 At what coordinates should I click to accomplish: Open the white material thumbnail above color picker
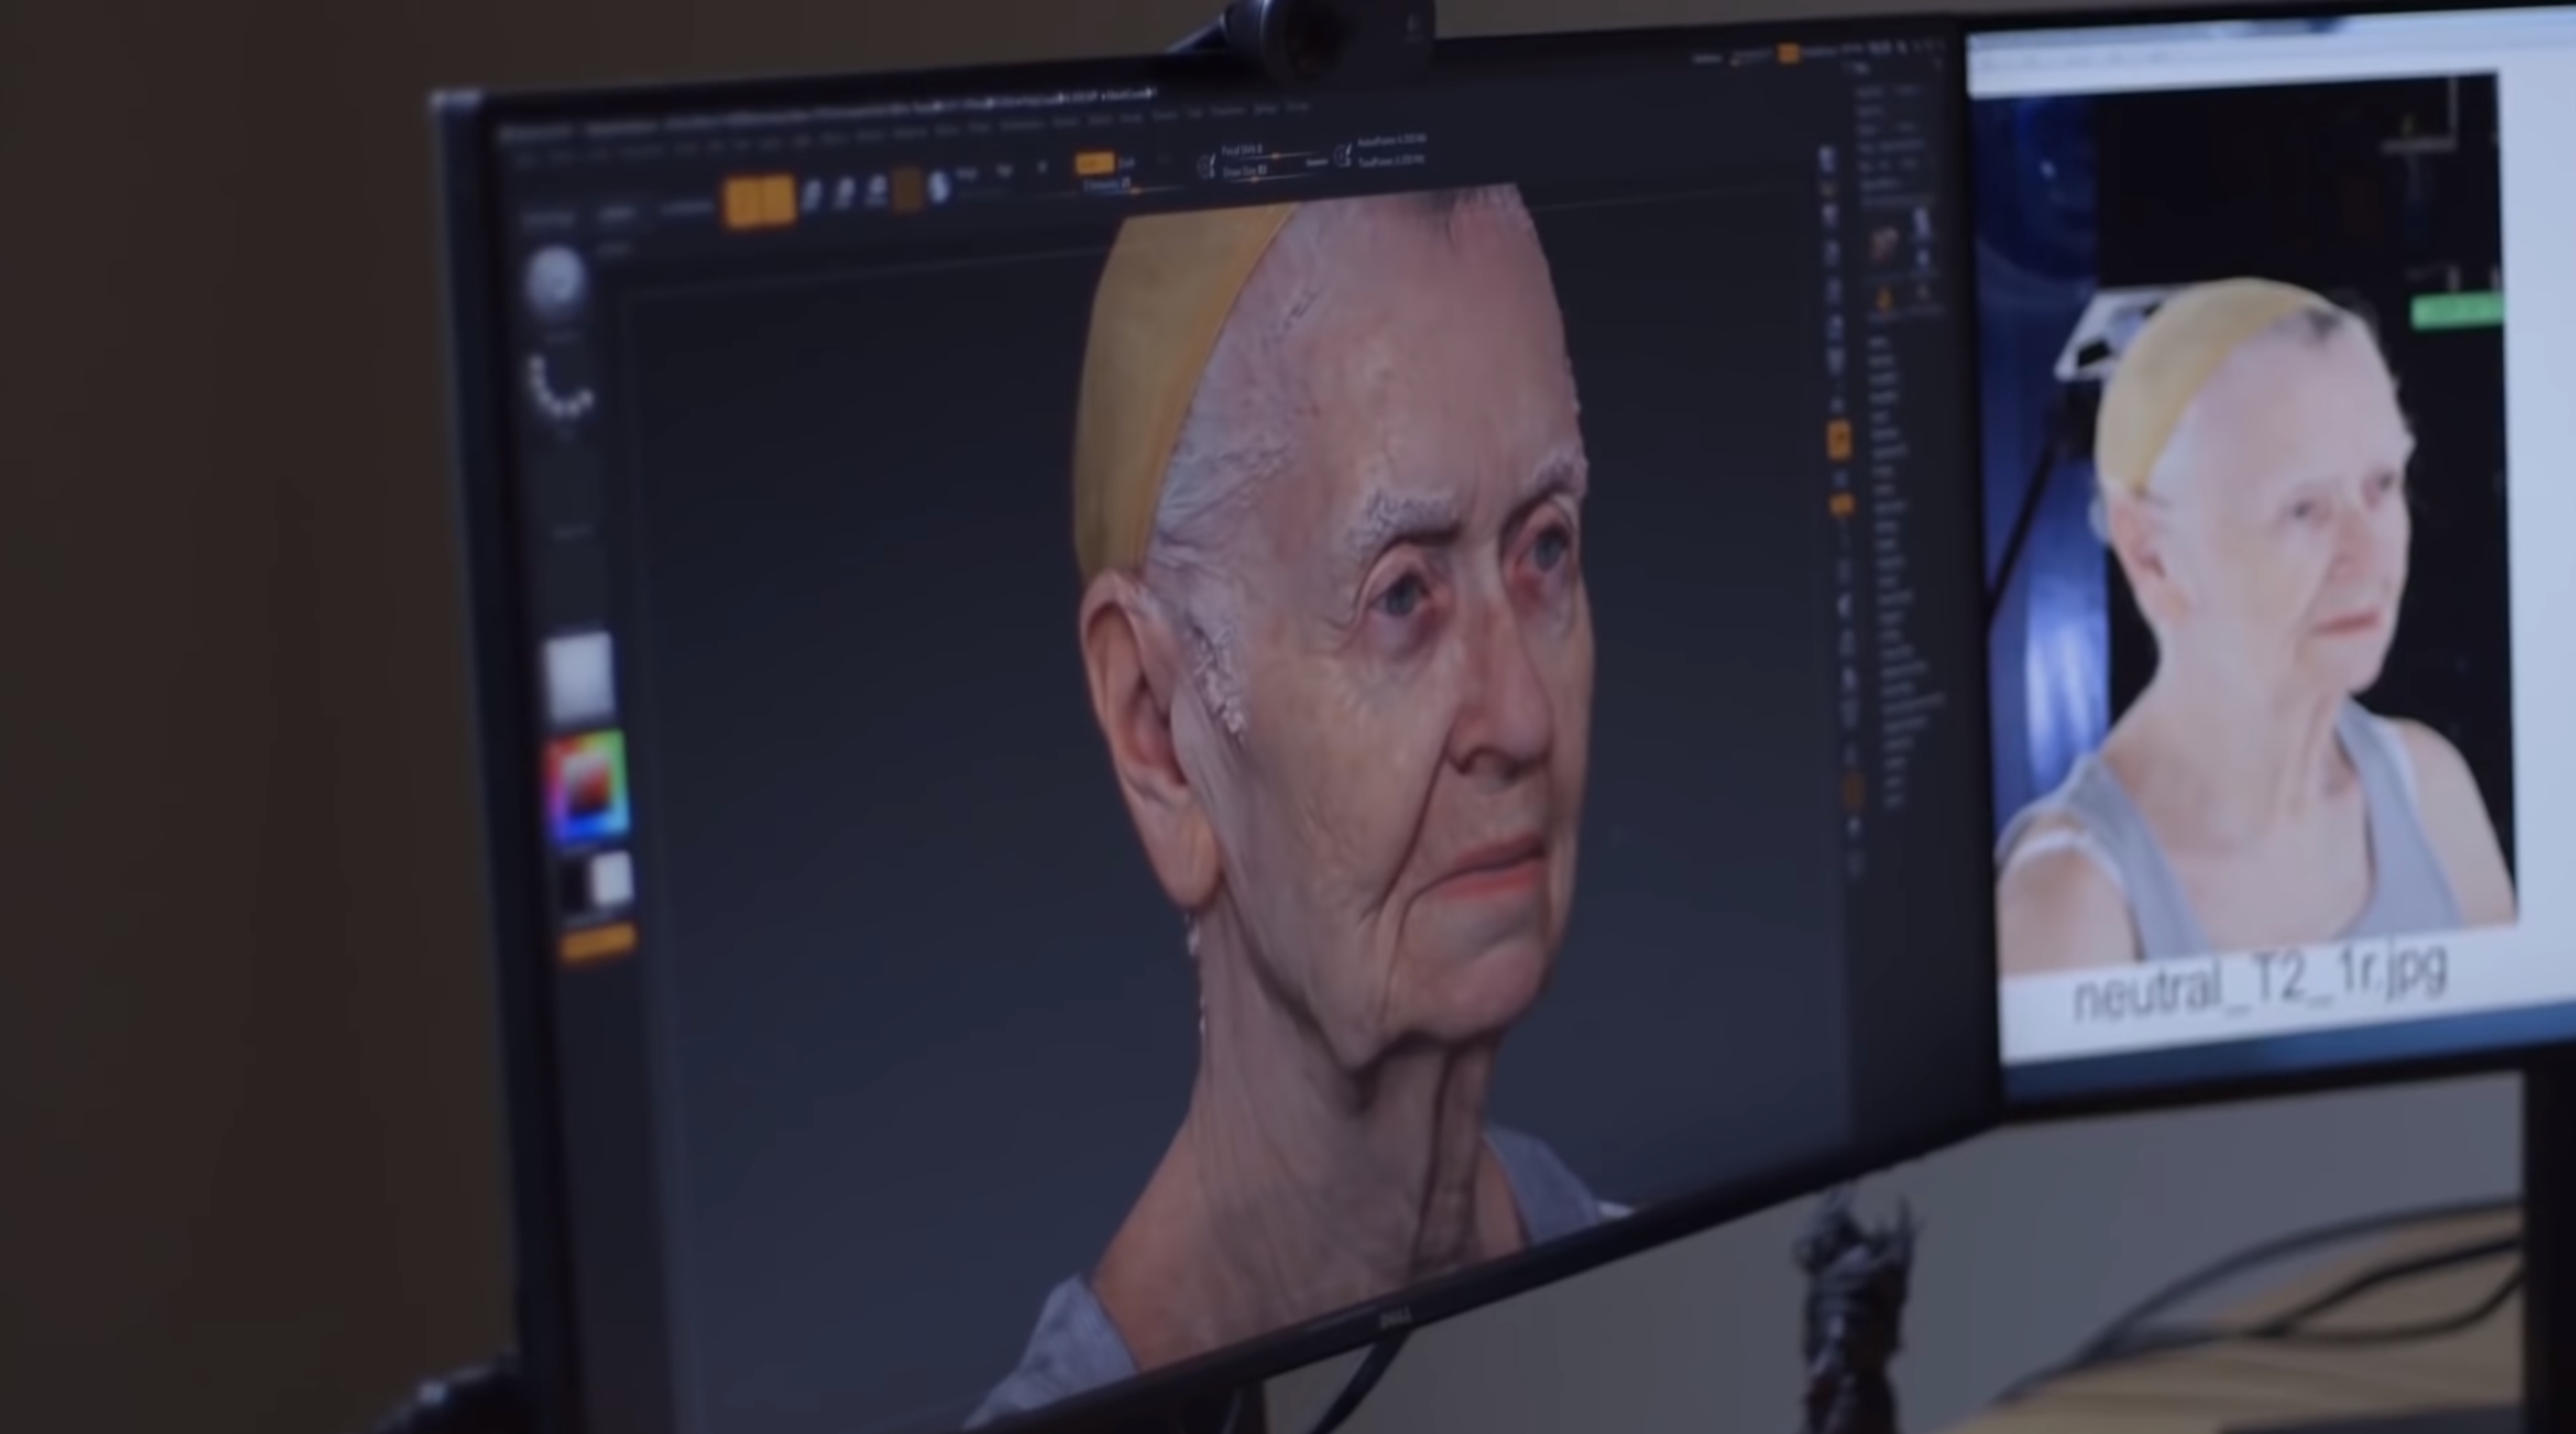[x=579, y=675]
